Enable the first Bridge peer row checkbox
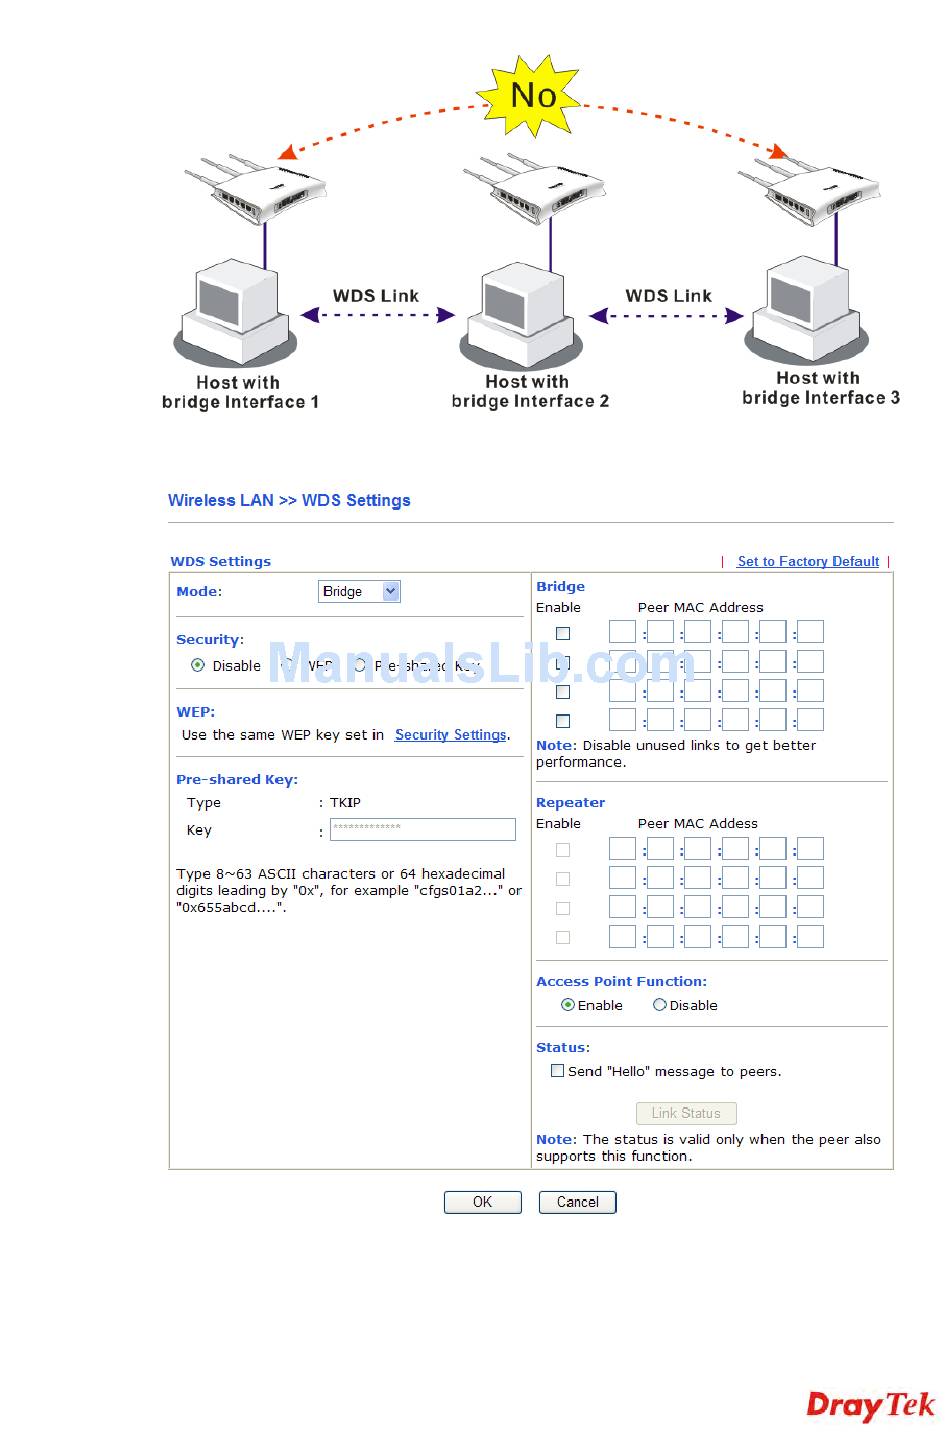This screenshot has height=1435, width=950. pos(563,633)
